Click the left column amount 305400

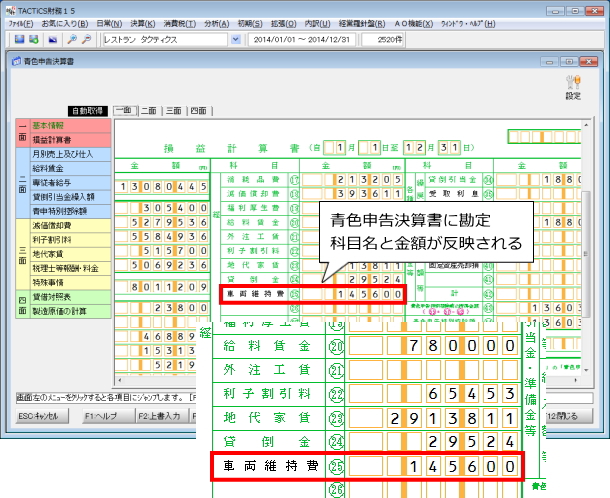coord(162,208)
